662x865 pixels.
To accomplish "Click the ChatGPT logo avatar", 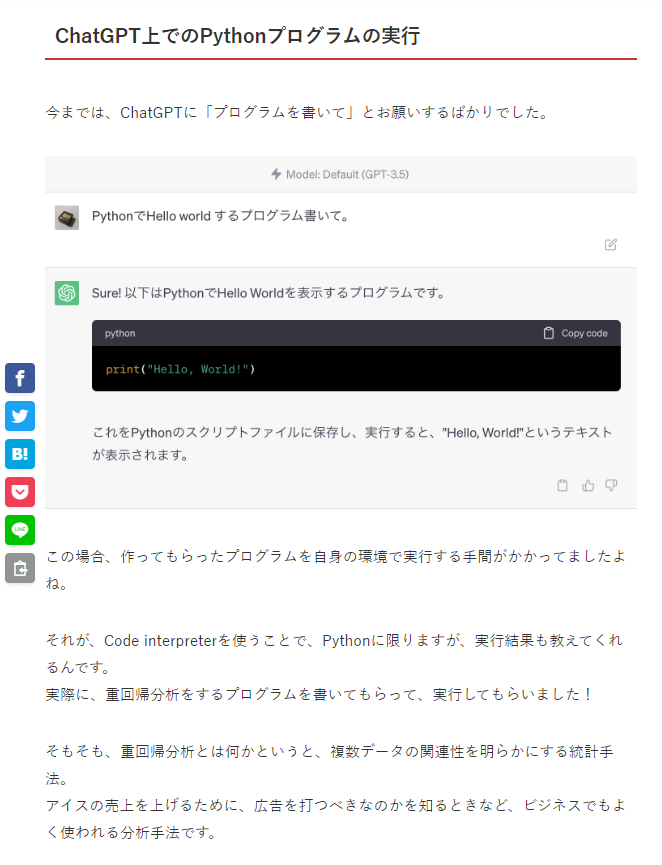I will click(67, 293).
